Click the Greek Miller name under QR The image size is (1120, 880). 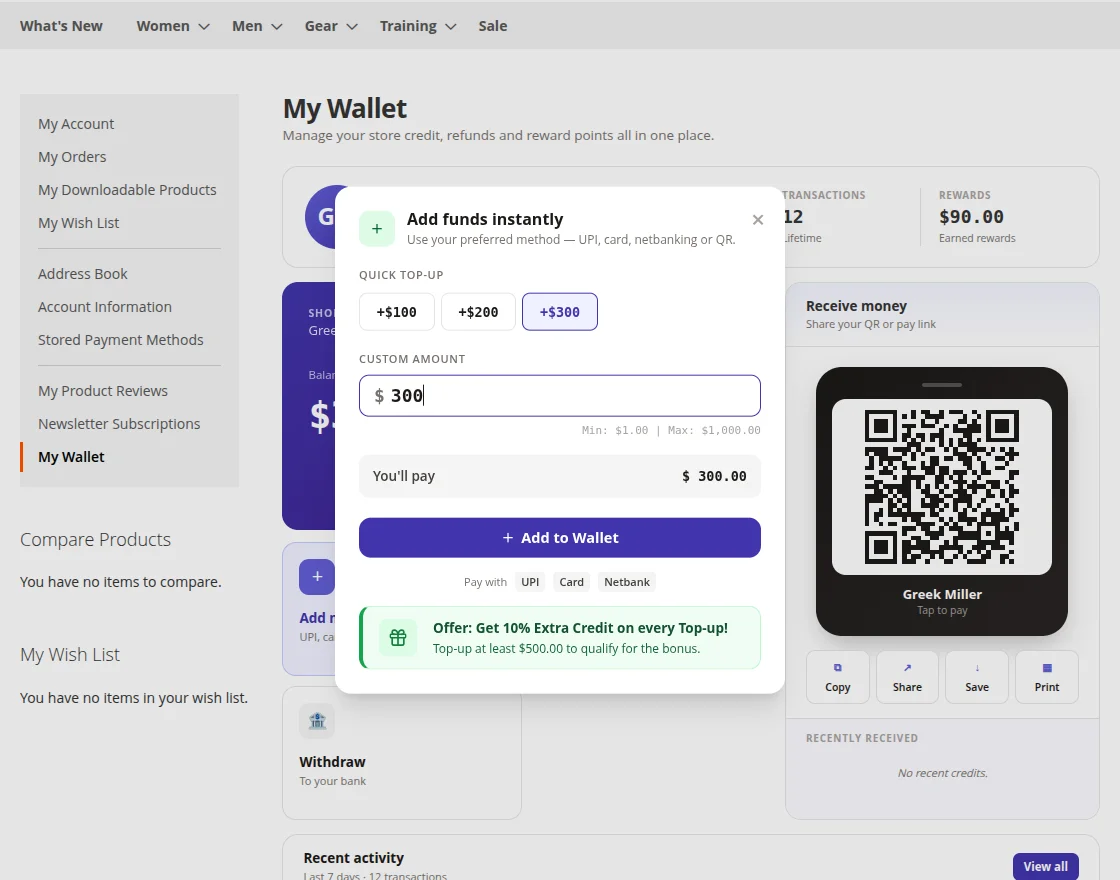point(942,594)
